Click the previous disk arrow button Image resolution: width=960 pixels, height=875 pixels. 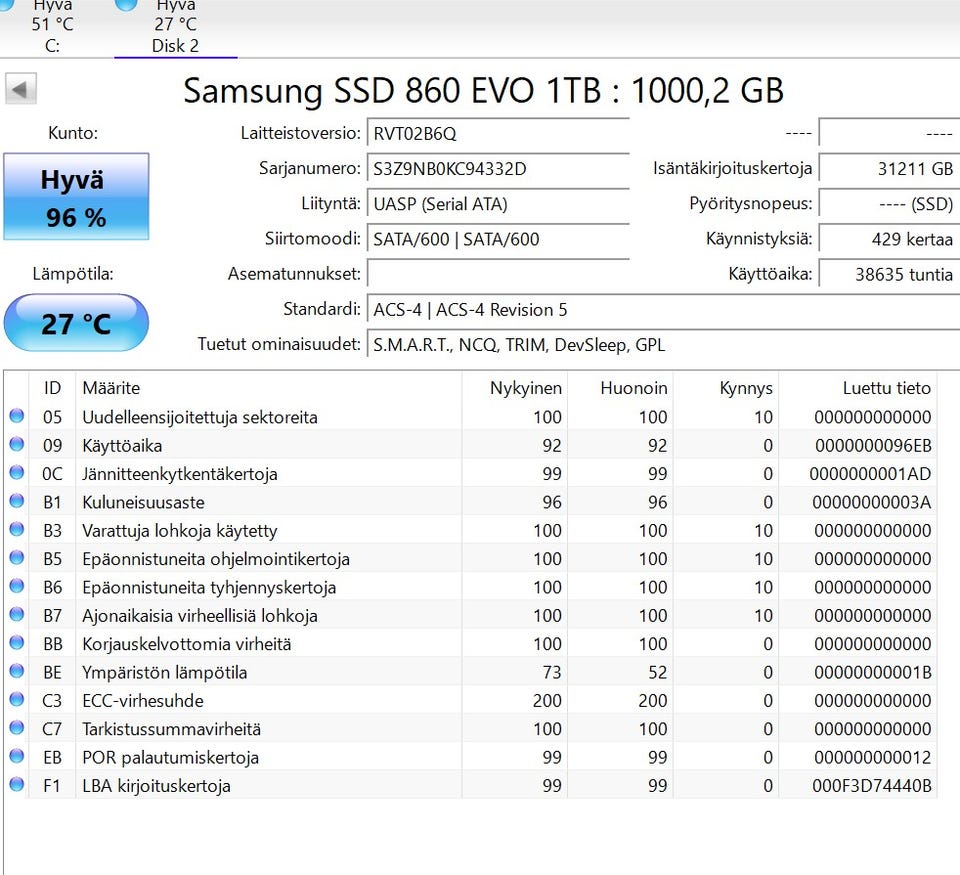tap(20, 89)
